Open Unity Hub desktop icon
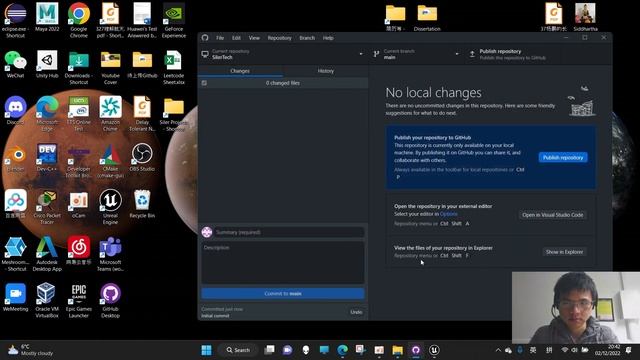 pyautogui.click(x=47, y=64)
